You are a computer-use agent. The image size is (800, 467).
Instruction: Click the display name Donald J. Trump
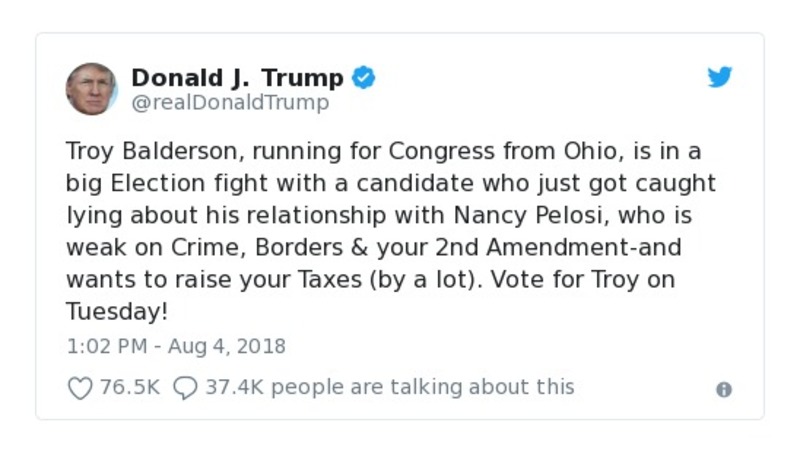(237, 77)
